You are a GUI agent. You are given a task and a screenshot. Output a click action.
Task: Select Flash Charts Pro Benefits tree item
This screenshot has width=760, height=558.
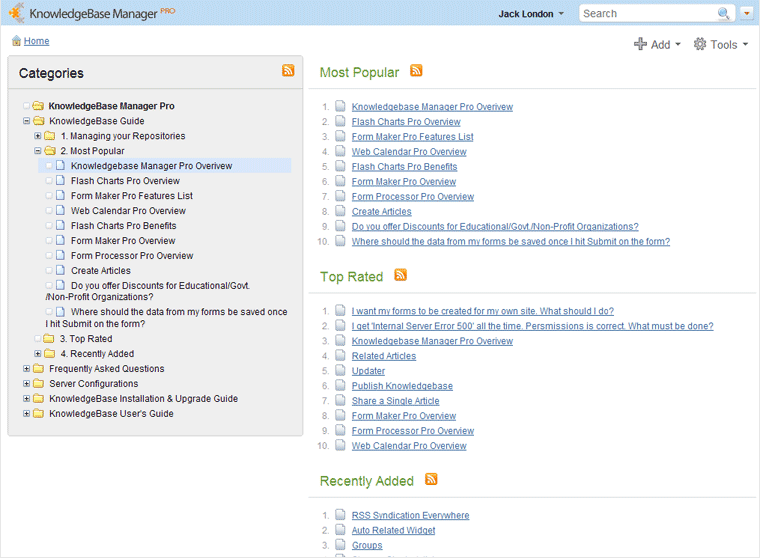pos(124,225)
